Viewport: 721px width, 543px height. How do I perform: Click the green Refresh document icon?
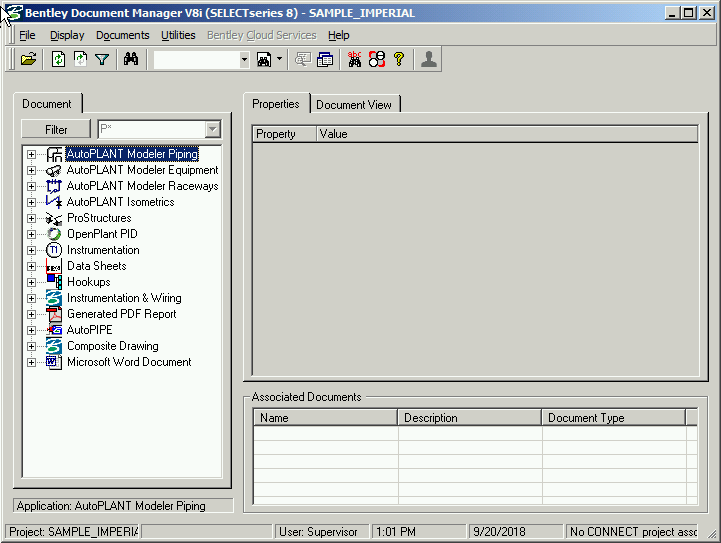pyautogui.click(x=58, y=59)
